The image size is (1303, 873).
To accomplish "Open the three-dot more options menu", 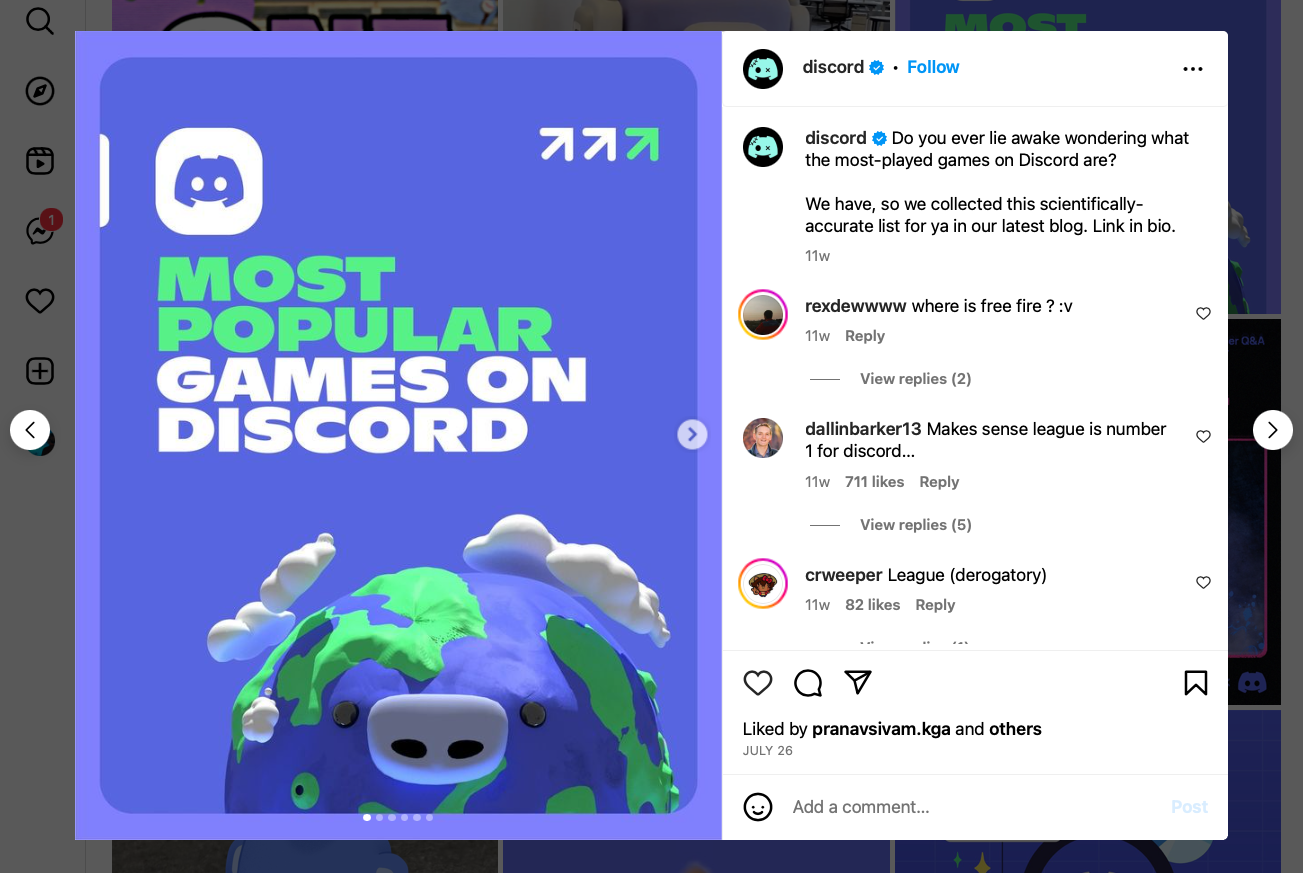I will [1193, 69].
